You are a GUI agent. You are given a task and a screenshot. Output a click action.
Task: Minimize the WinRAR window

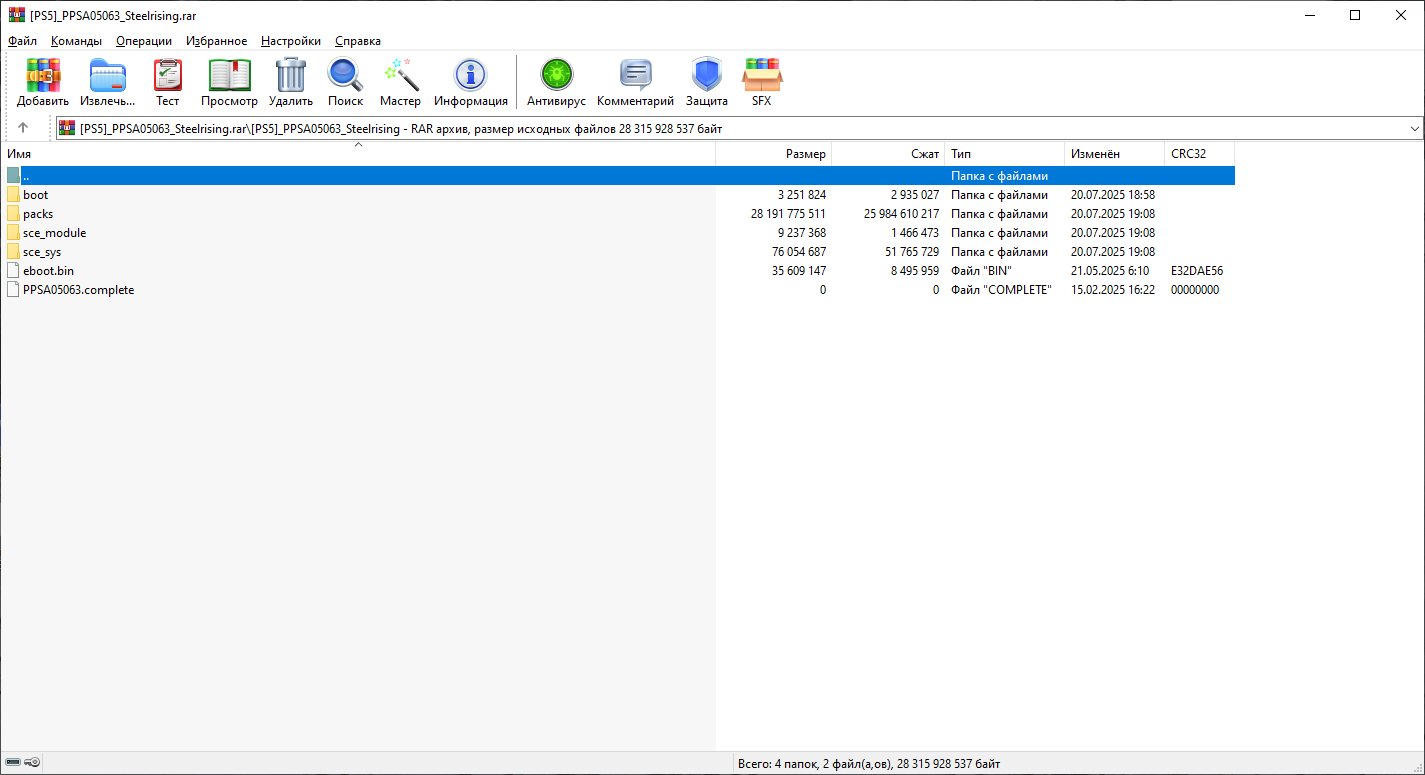coord(1309,15)
